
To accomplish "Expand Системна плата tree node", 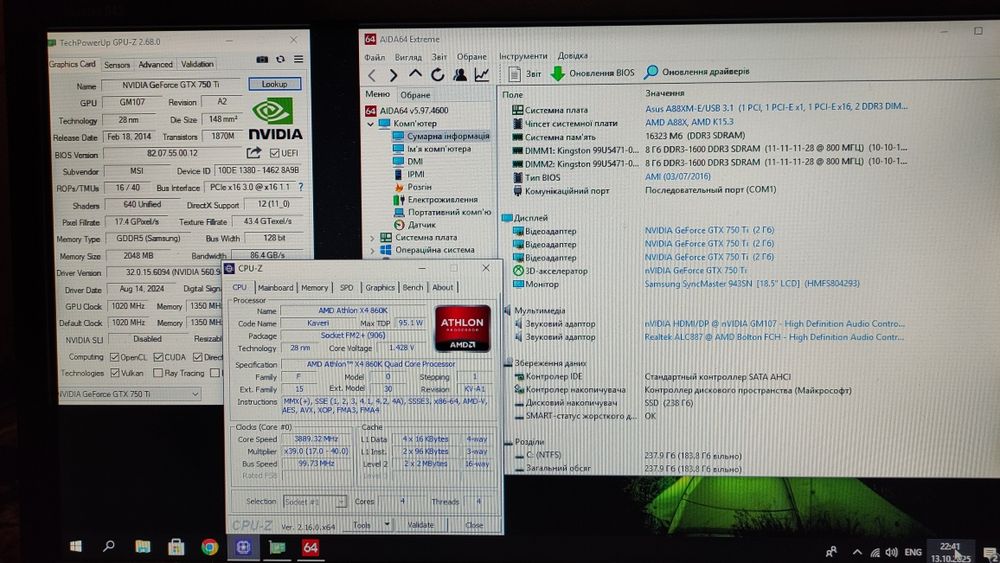I will coord(372,238).
